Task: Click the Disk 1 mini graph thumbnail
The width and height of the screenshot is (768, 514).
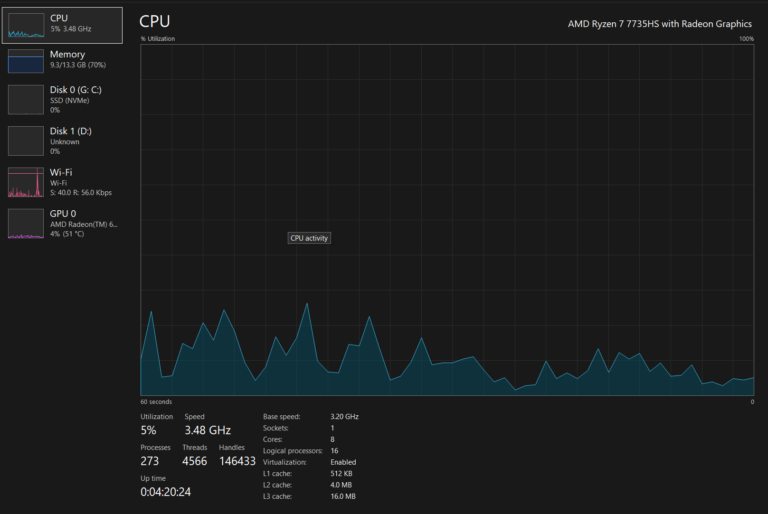Action: tap(26, 141)
